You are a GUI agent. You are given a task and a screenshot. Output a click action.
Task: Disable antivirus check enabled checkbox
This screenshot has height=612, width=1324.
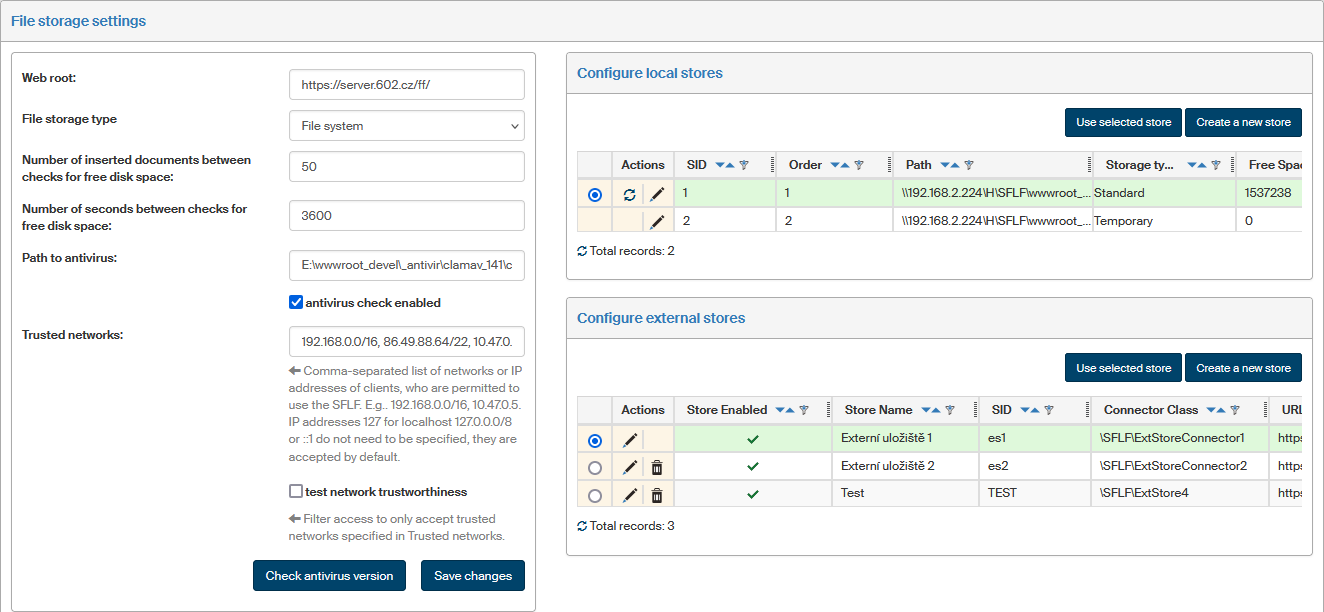[296, 302]
